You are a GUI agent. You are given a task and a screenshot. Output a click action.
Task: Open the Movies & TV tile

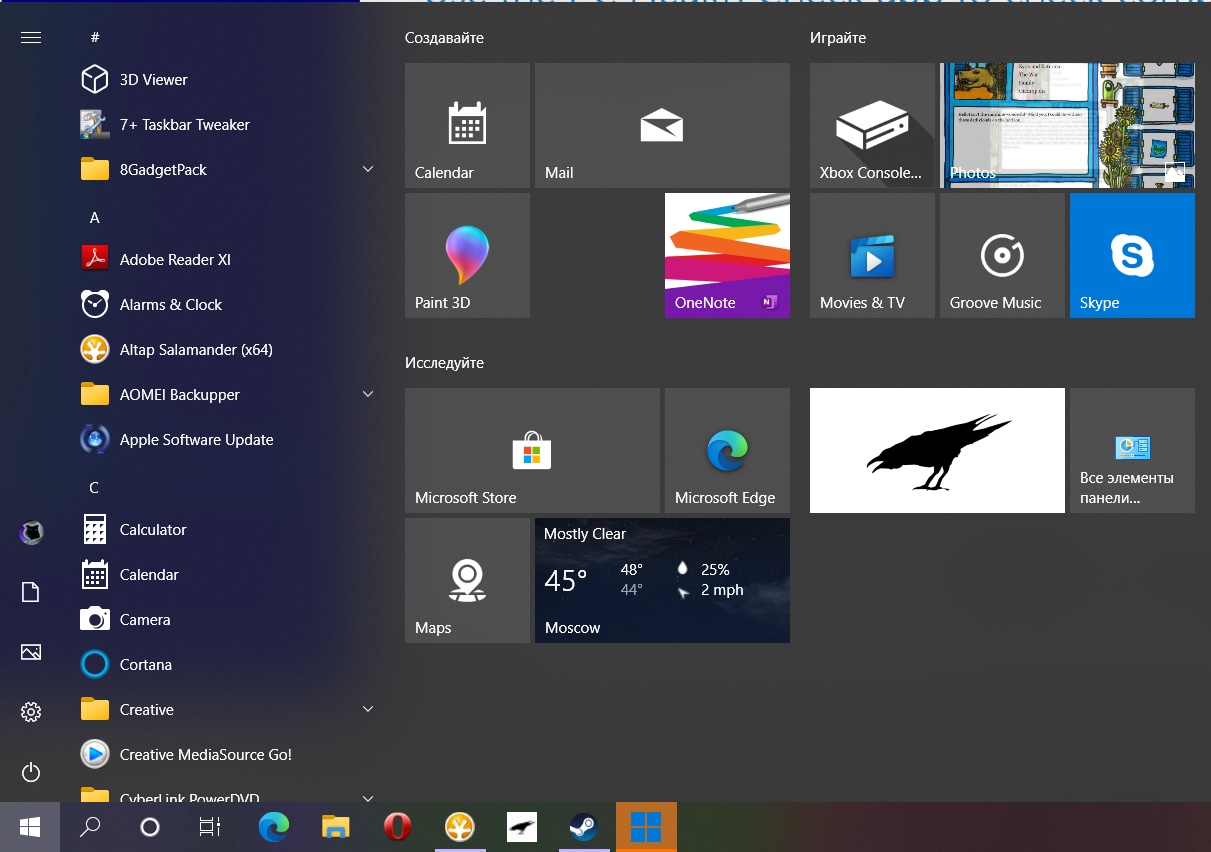coord(872,255)
